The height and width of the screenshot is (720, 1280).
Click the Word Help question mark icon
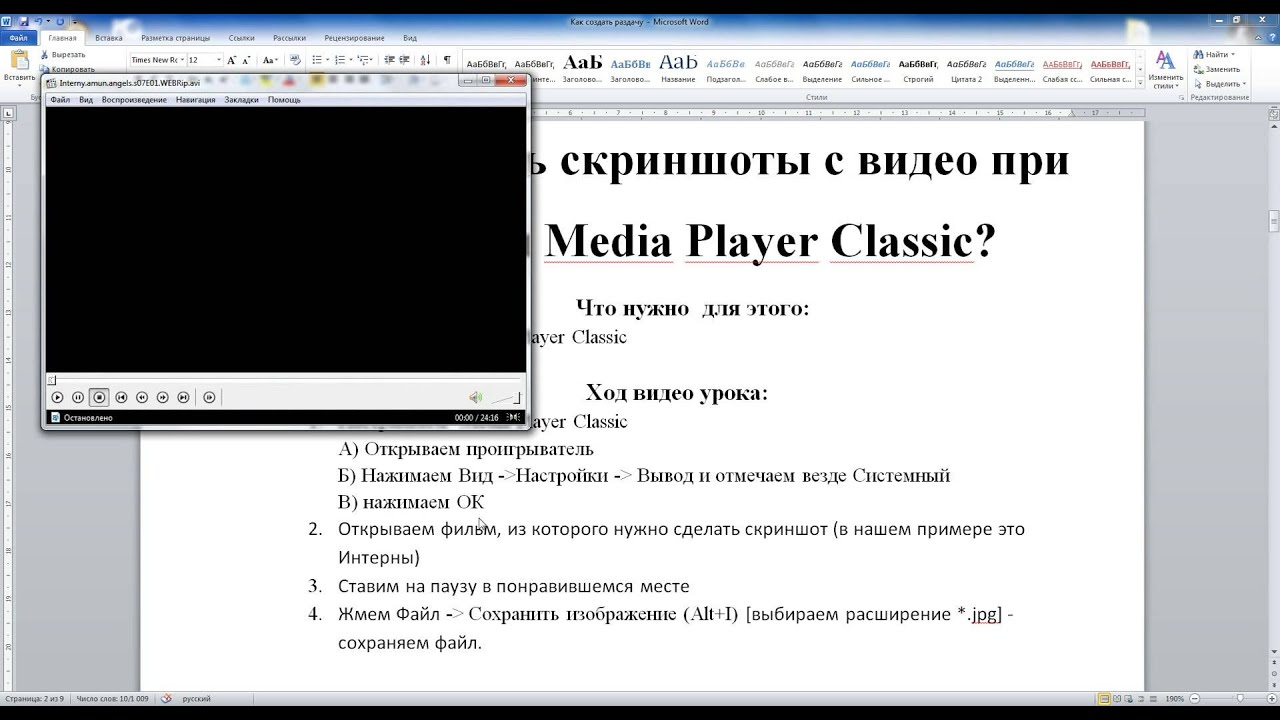[1270, 38]
